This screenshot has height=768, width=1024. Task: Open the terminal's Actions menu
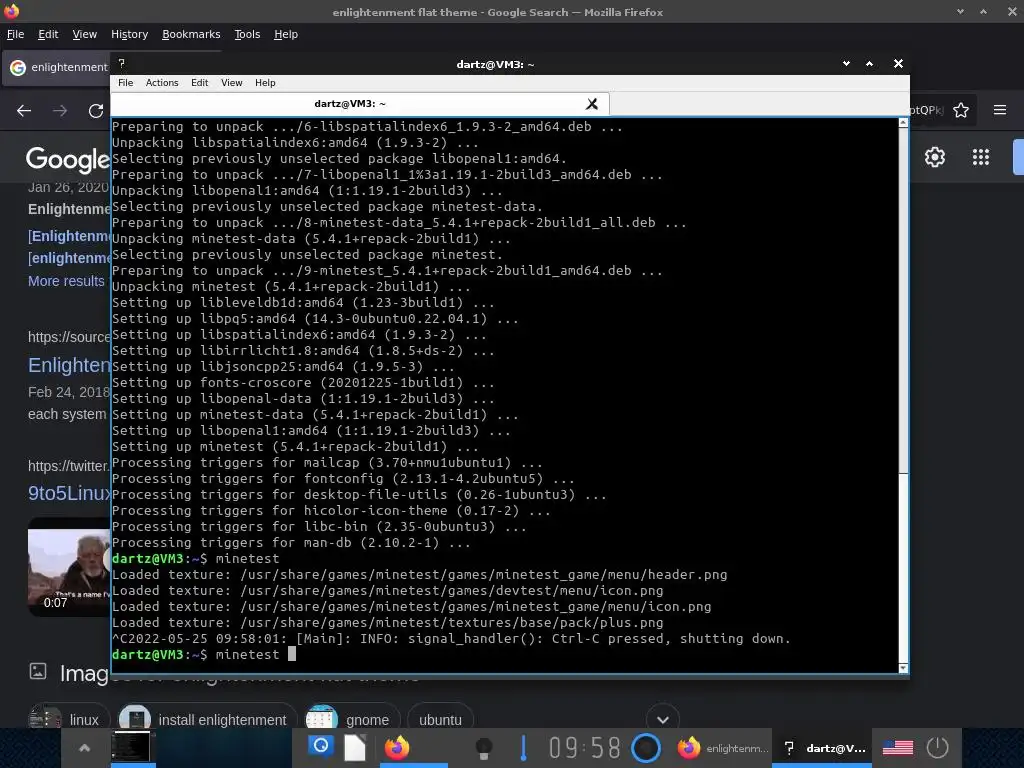coord(162,83)
